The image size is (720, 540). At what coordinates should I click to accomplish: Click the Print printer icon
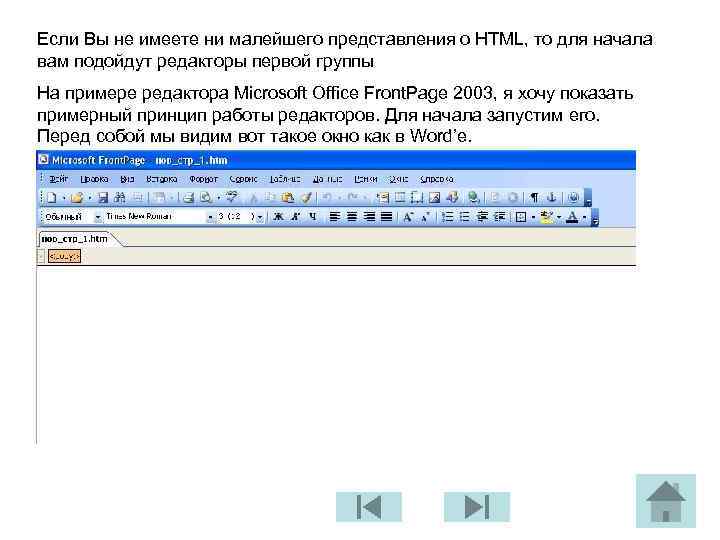point(188,198)
